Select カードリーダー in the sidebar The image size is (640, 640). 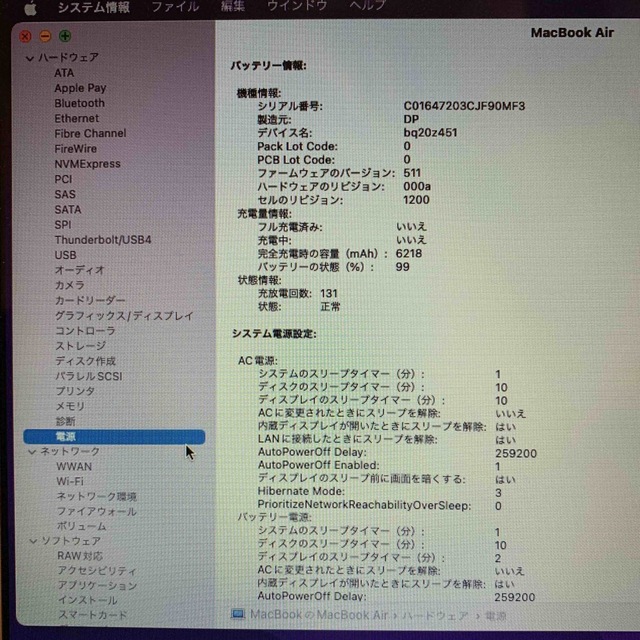(x=90, y=301)
